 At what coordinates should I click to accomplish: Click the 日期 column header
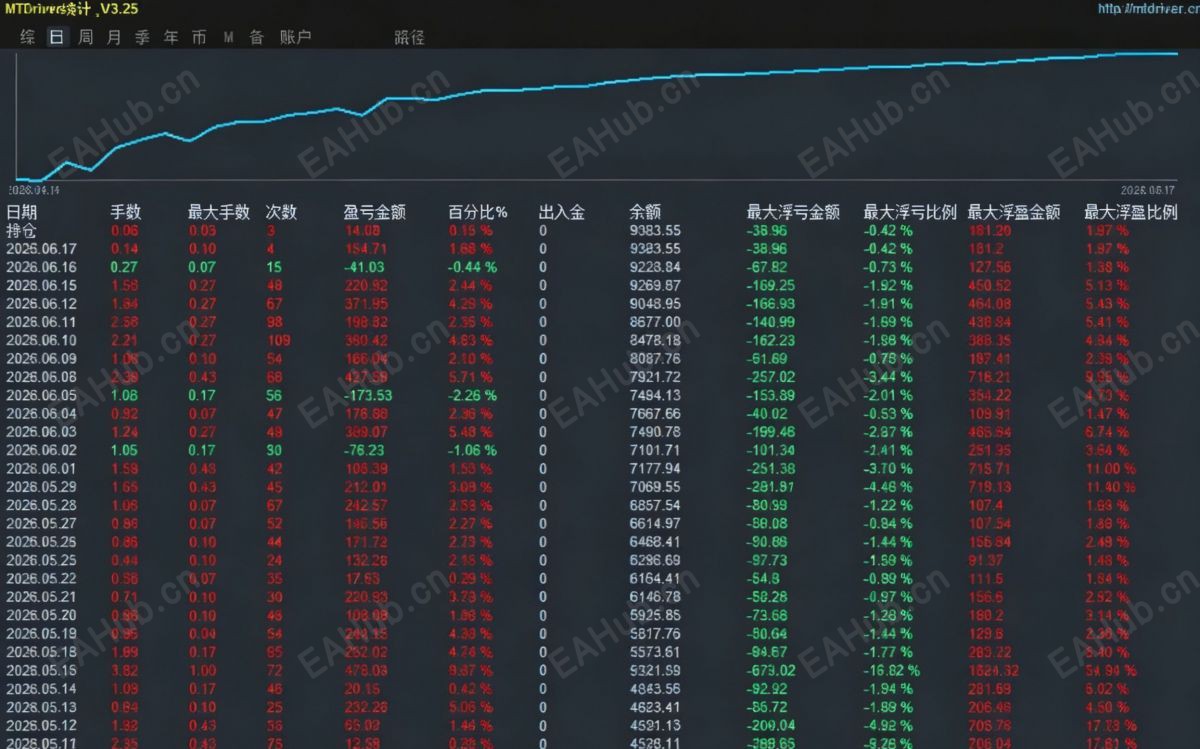pyautogui.click(x=22, y=212)
